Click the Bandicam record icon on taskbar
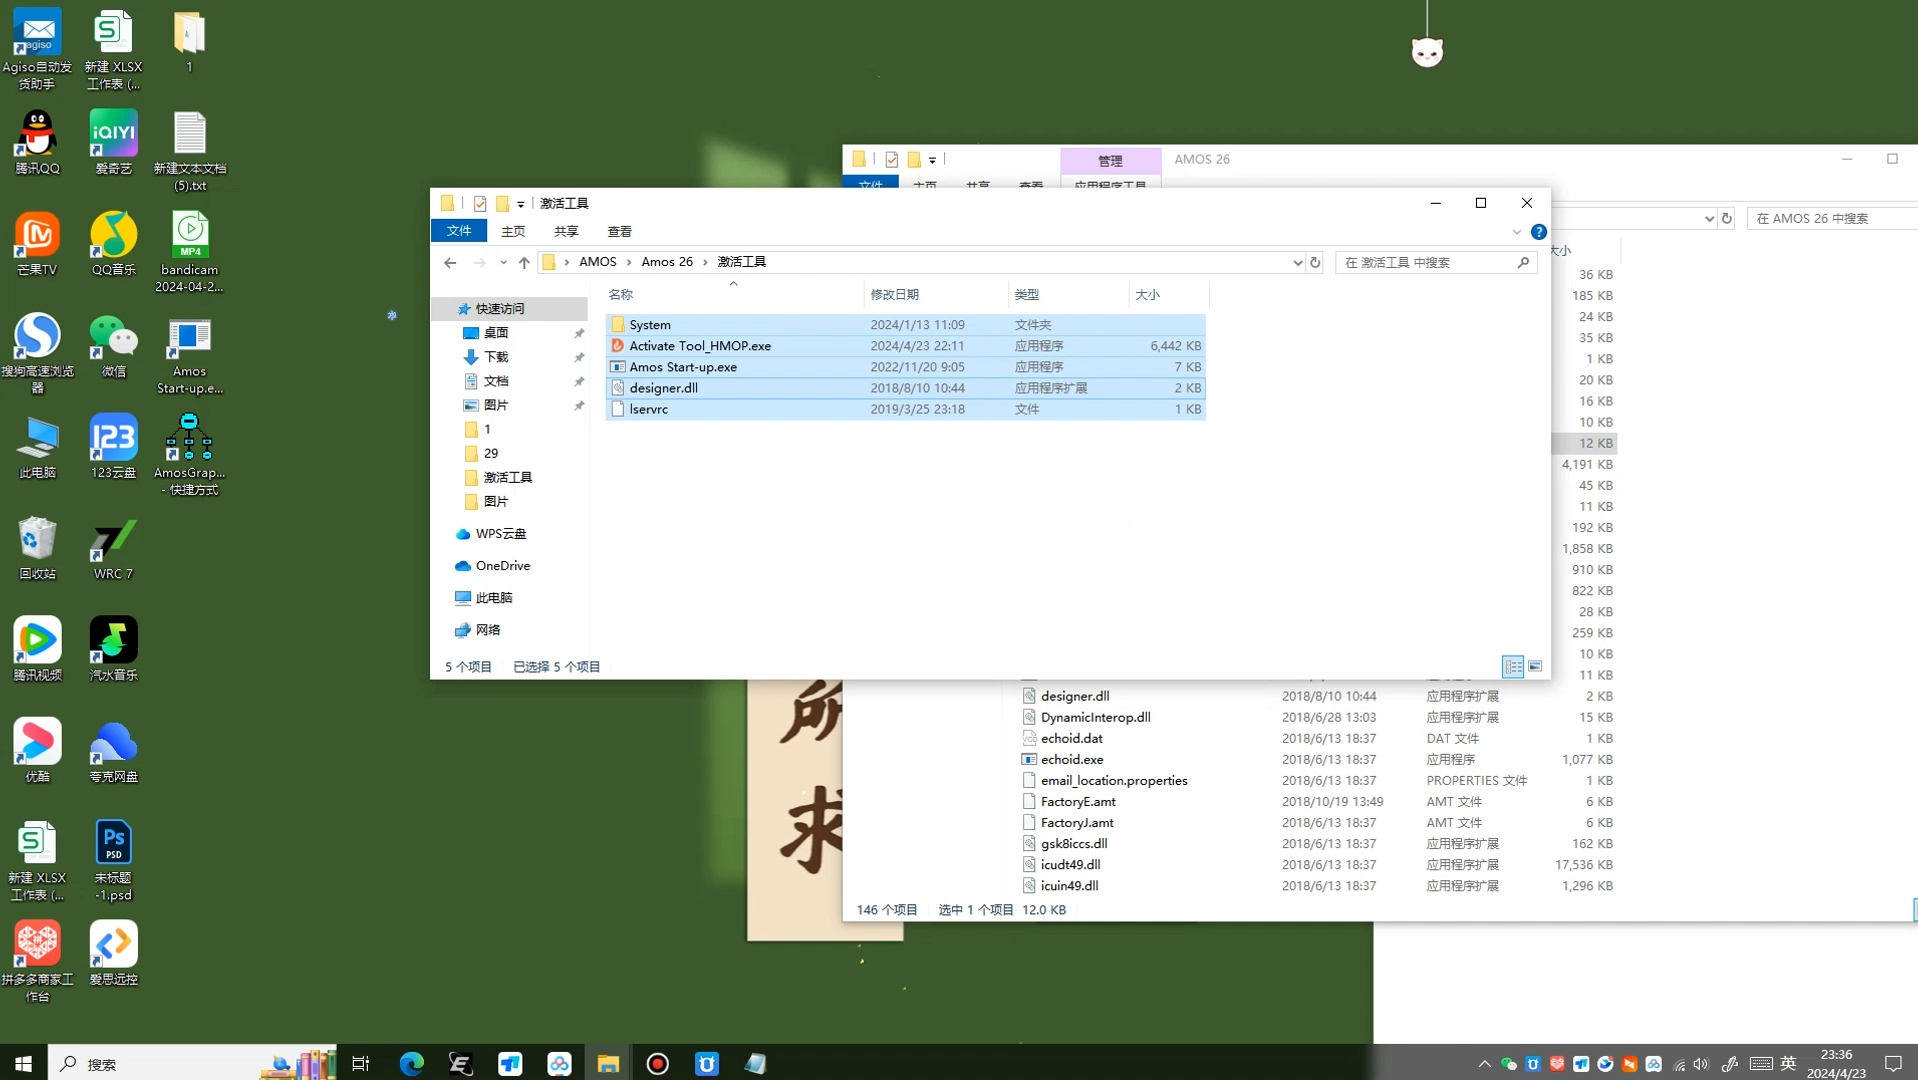This screenshot has height=1080, width=1918. point(657,1063)
